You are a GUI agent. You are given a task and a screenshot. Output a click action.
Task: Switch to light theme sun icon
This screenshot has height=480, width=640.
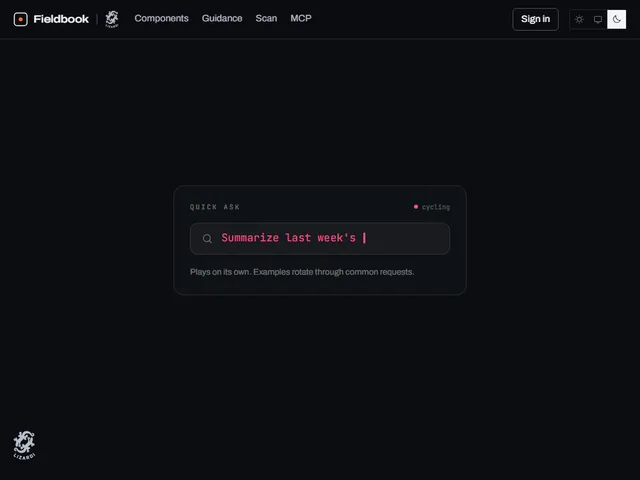pos(579,19)
